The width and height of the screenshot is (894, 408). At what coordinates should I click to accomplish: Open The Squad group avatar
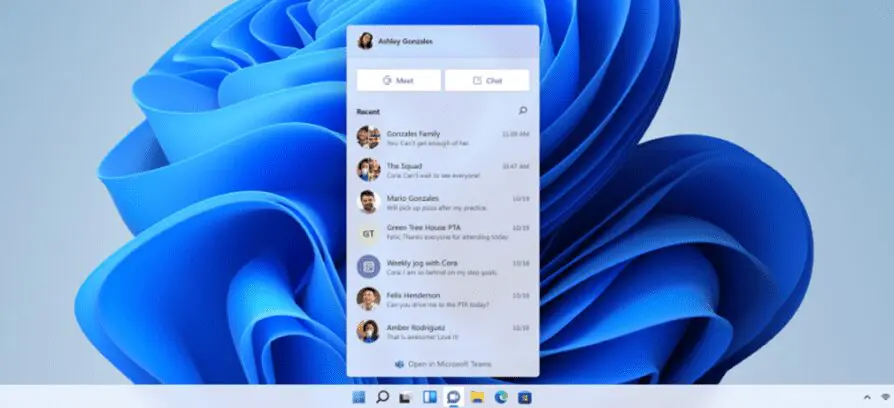(368, 170)
